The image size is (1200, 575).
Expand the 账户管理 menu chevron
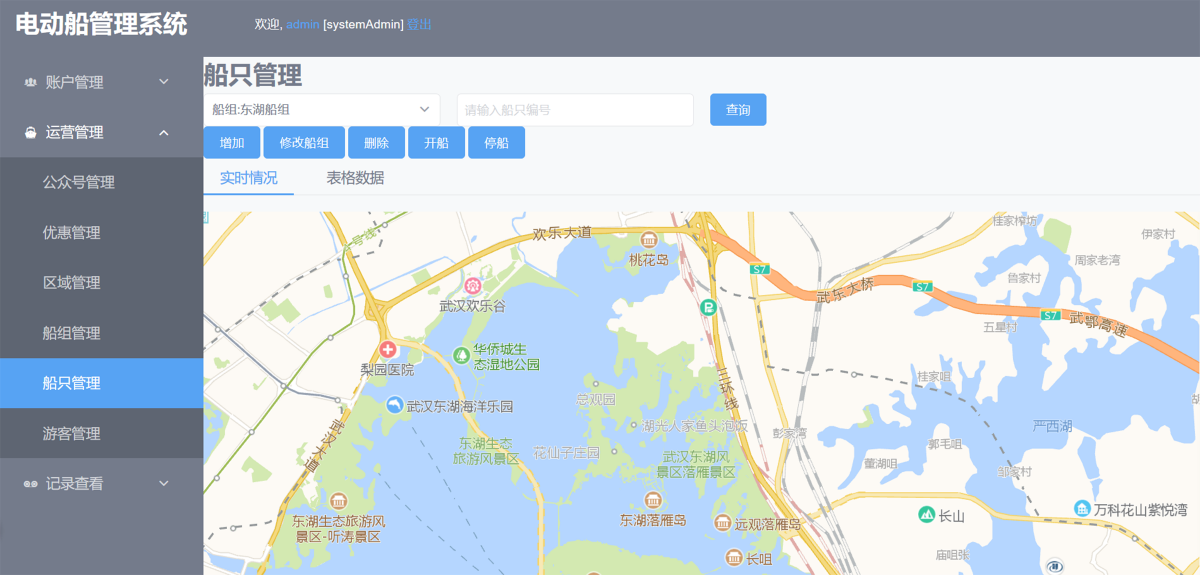(164, 82)
